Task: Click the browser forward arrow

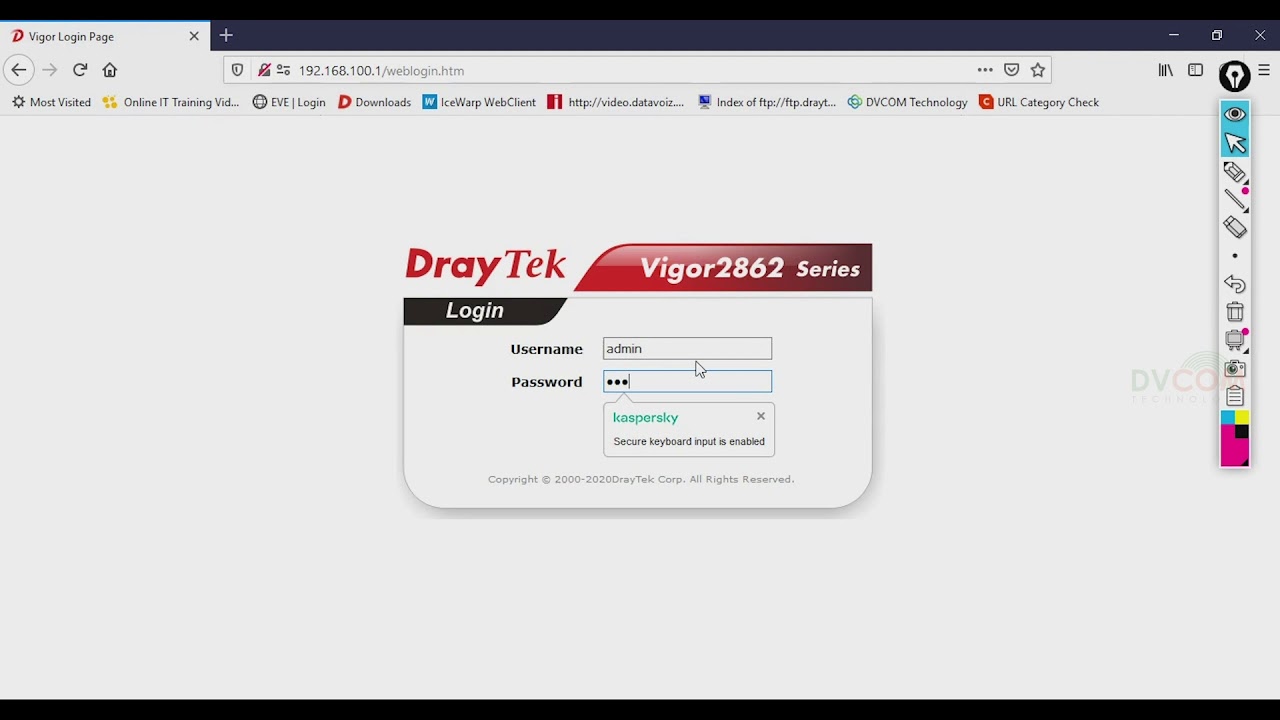Action: [x=50, y=70]
